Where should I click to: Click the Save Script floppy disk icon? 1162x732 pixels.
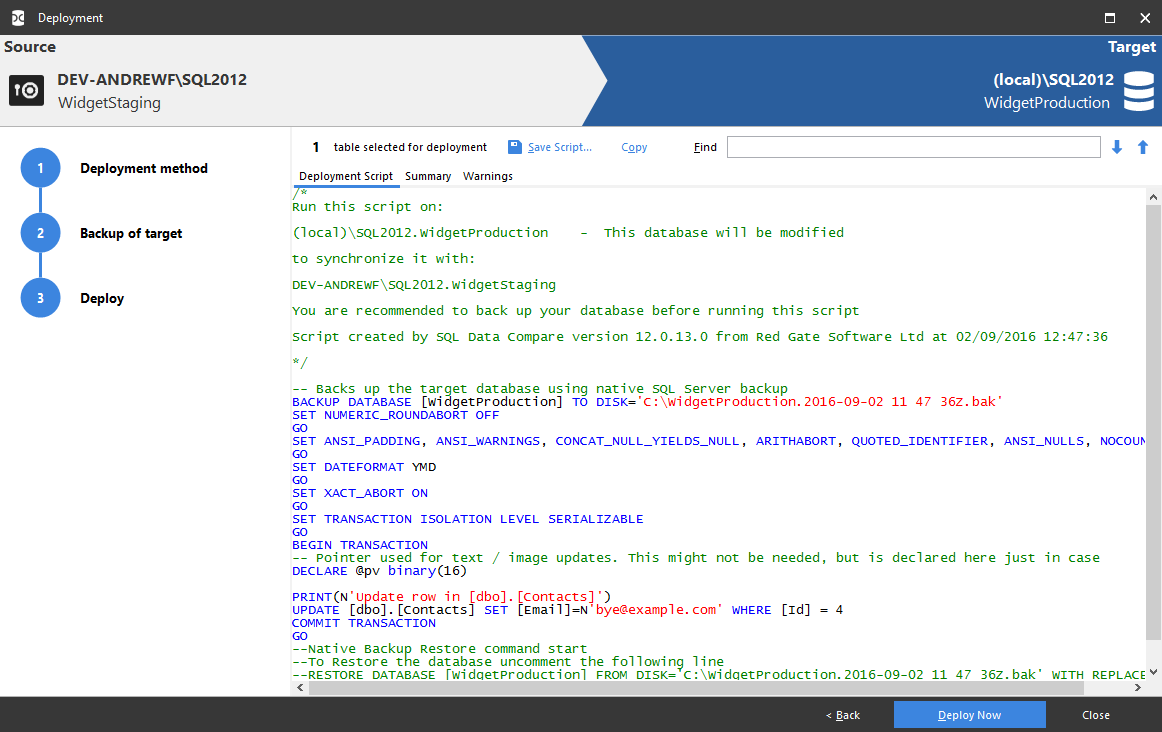(514, 147)
